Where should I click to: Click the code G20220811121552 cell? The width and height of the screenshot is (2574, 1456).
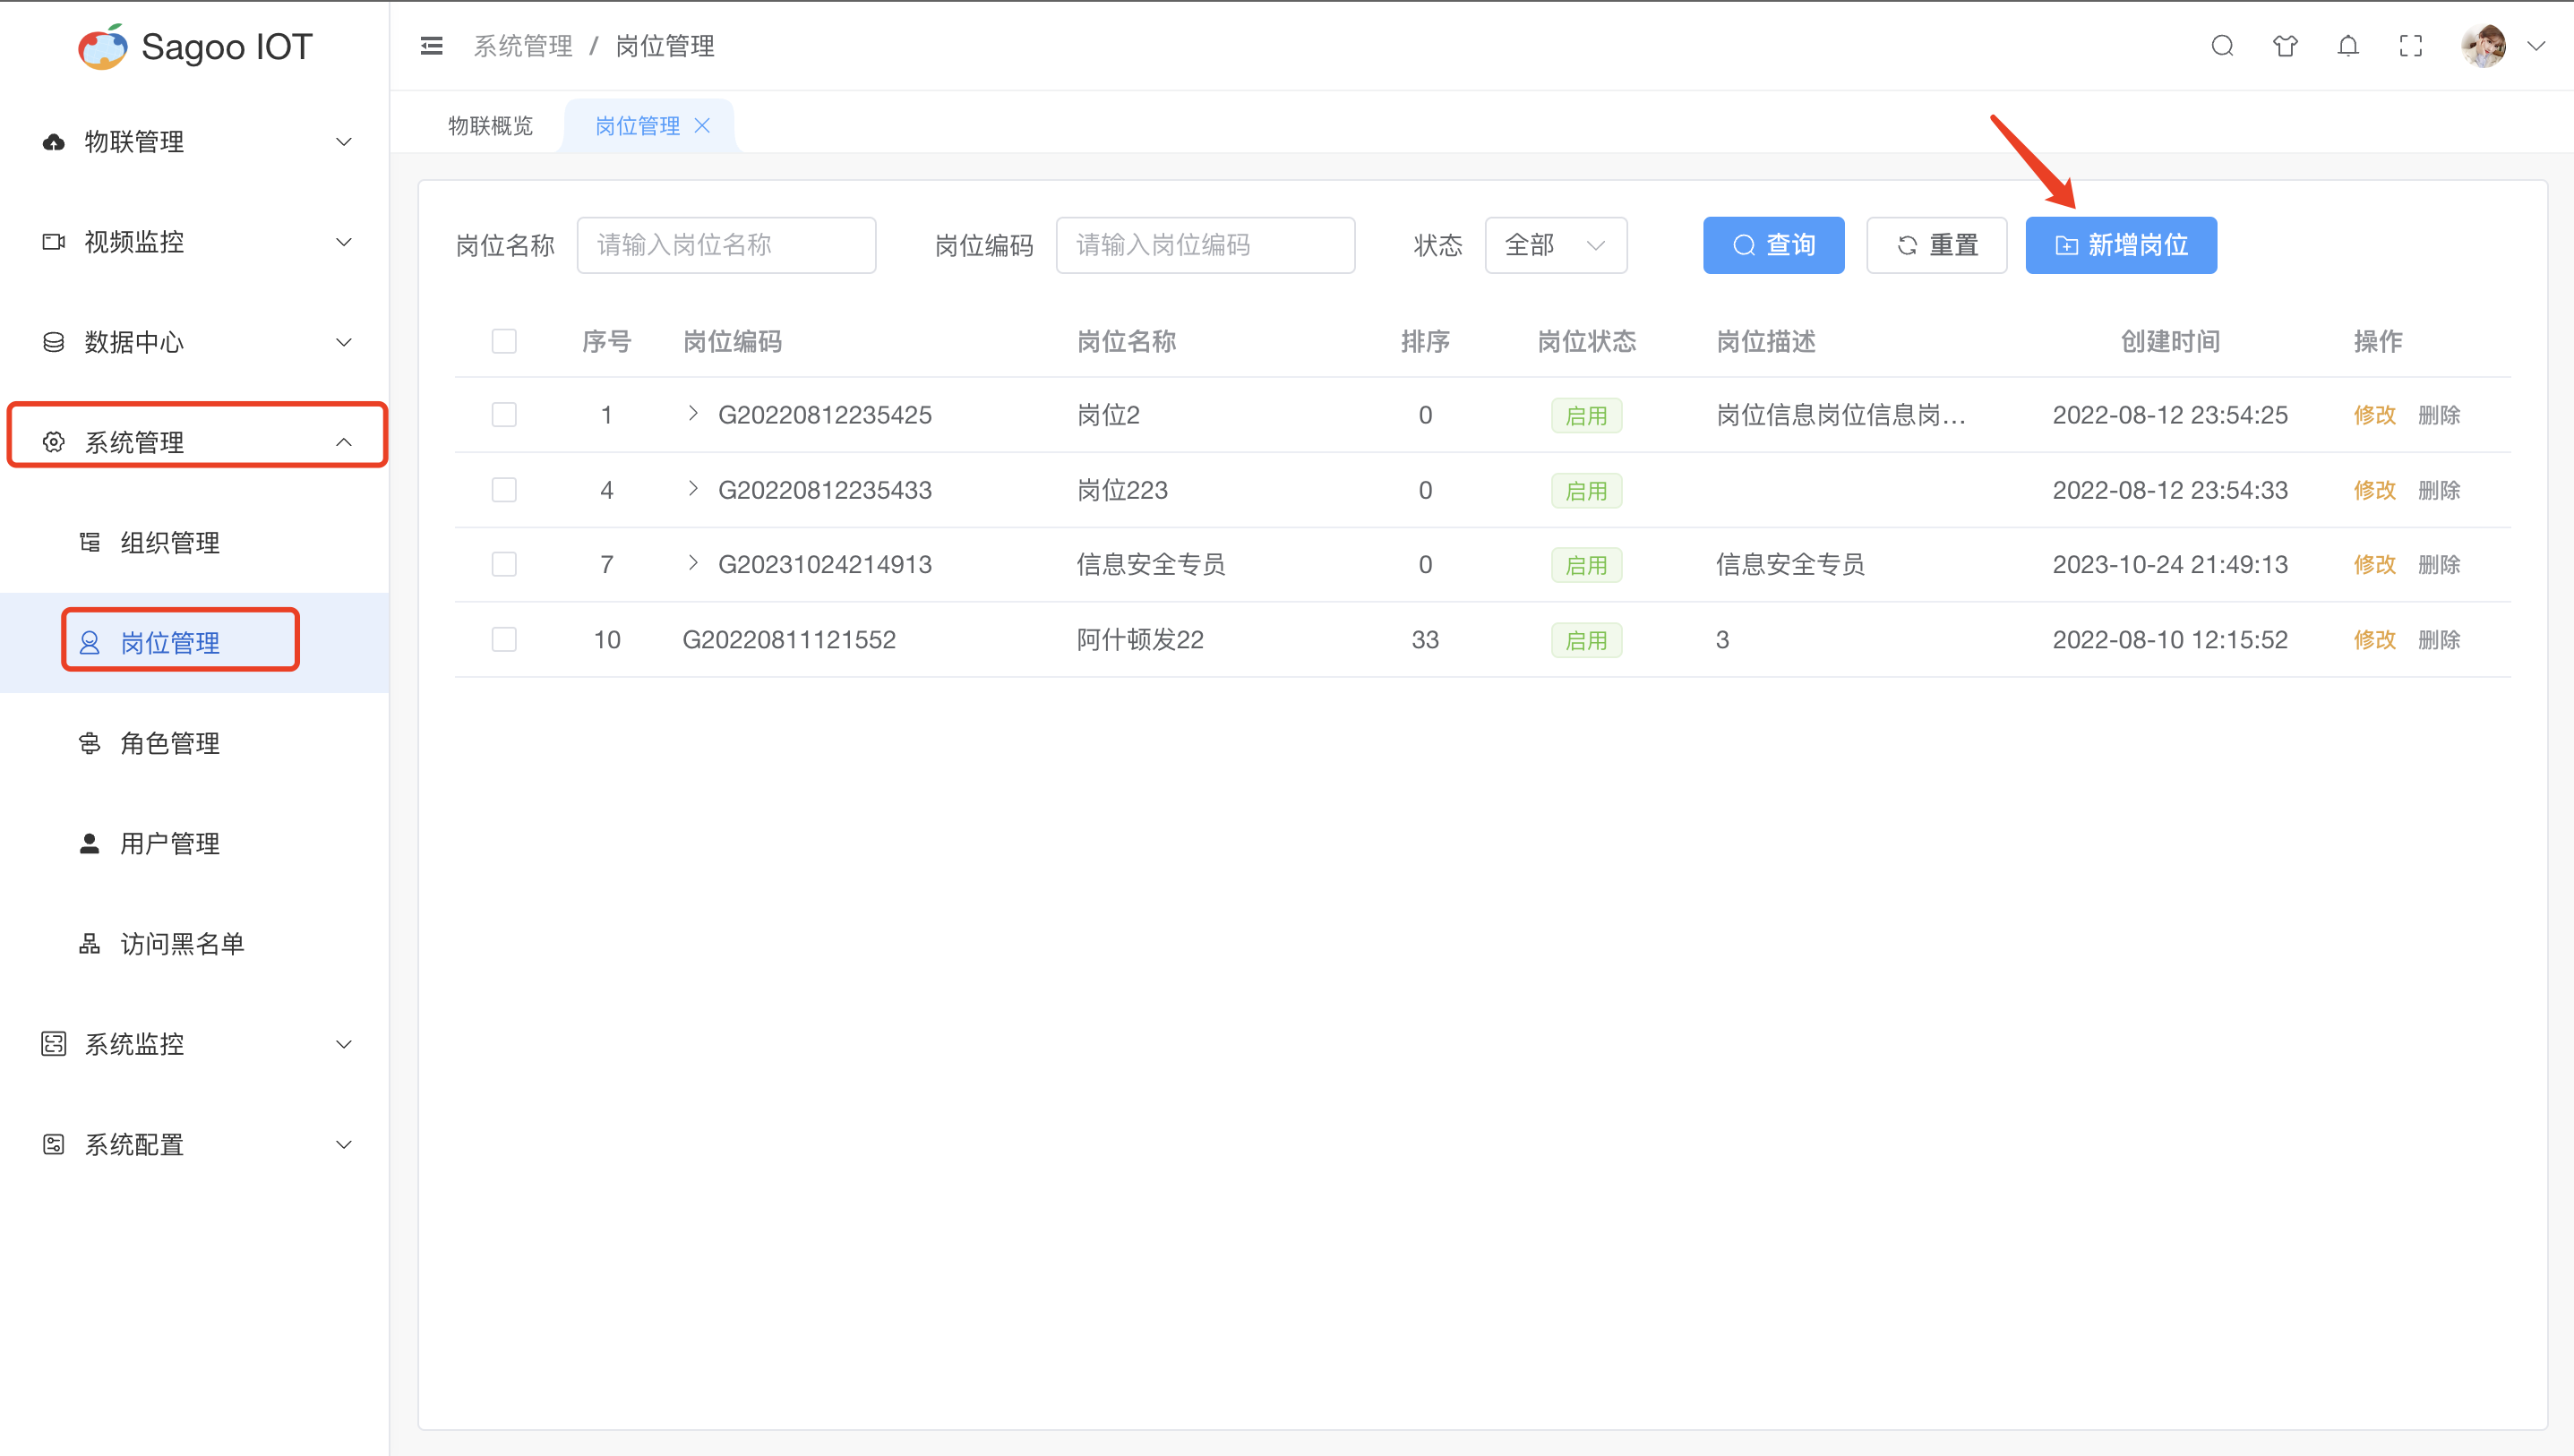(x=789, y=639)
